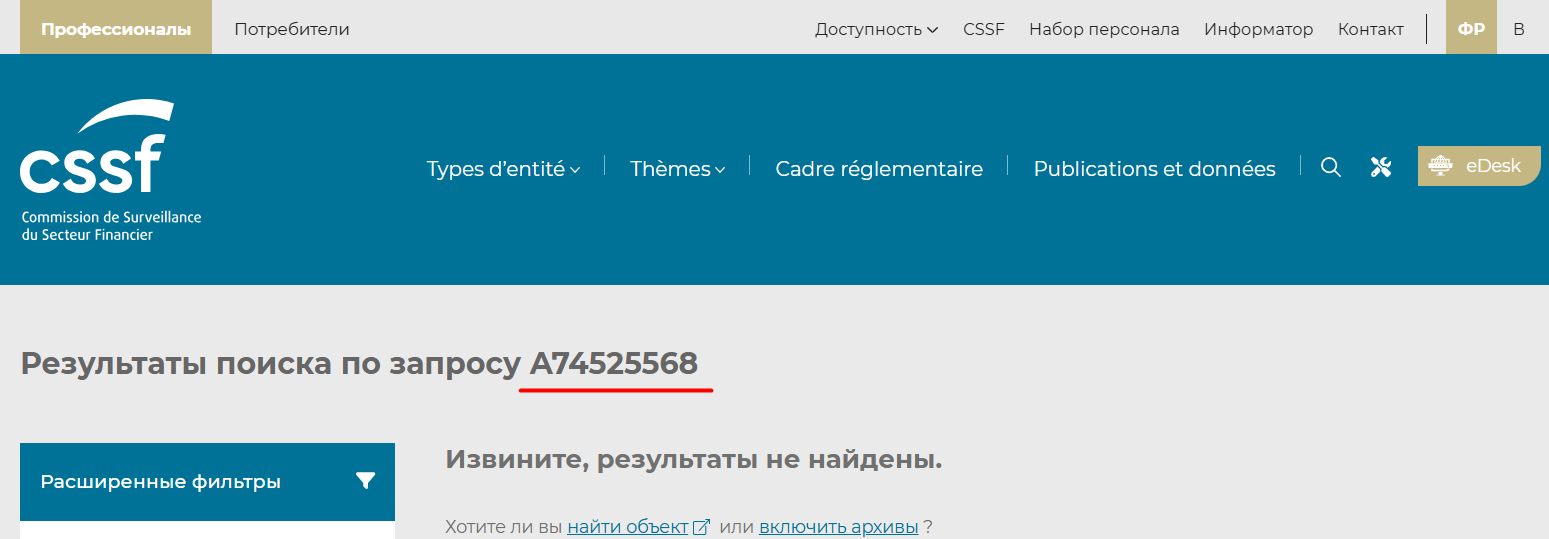Open the CSSF top link

[984, 29]
